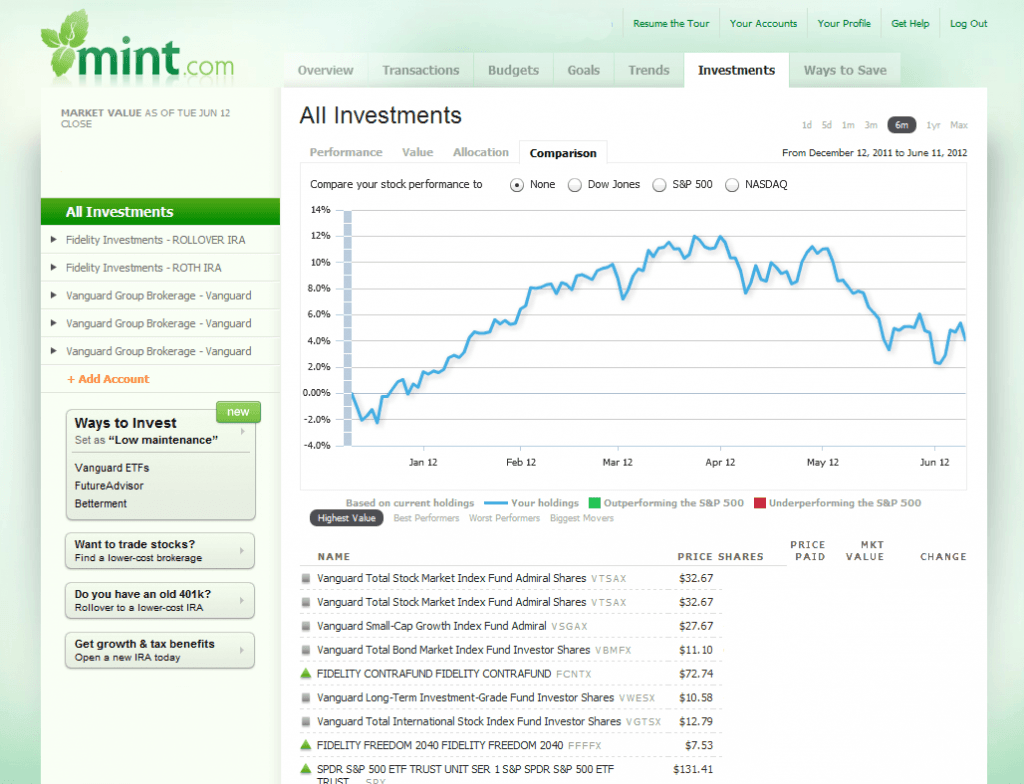This screenshot has height=784, width=1024.
Task: Show Best Performers list
Action: coord(426,518)
